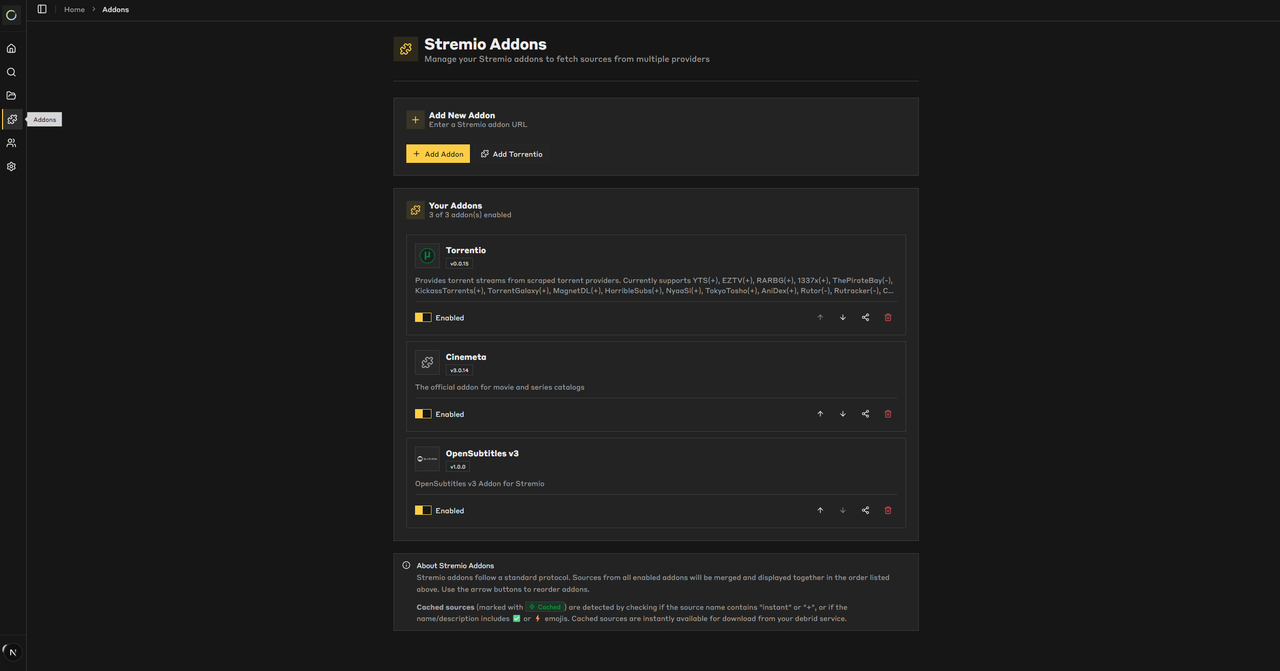This screenshot has width=1280, height=671.
Task: Click the OpenSubtitles v3 title
Action: [482, 453]
